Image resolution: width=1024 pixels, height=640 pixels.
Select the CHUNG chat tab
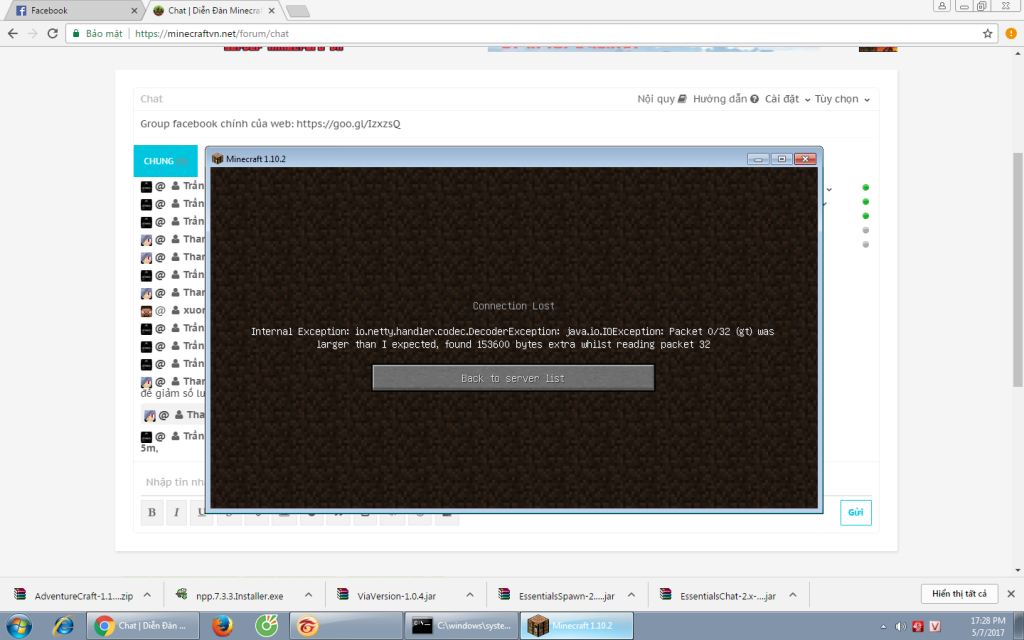coord(165,161)
